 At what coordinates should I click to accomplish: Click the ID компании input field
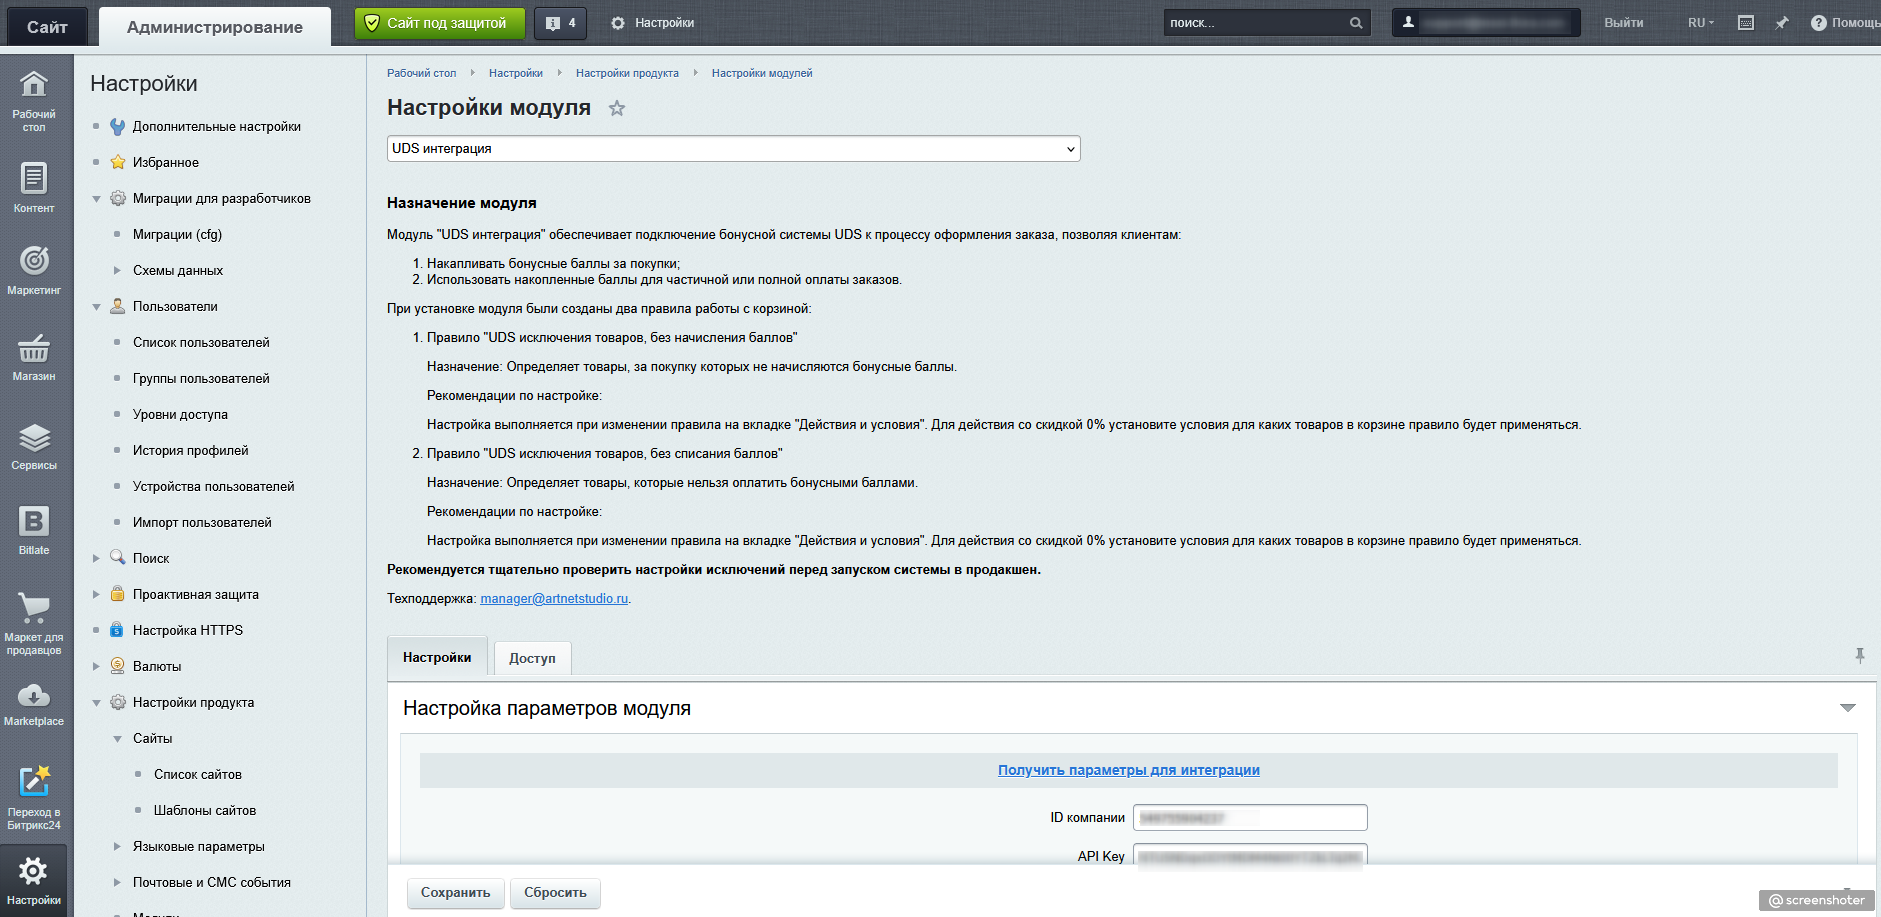point(1249,818)
